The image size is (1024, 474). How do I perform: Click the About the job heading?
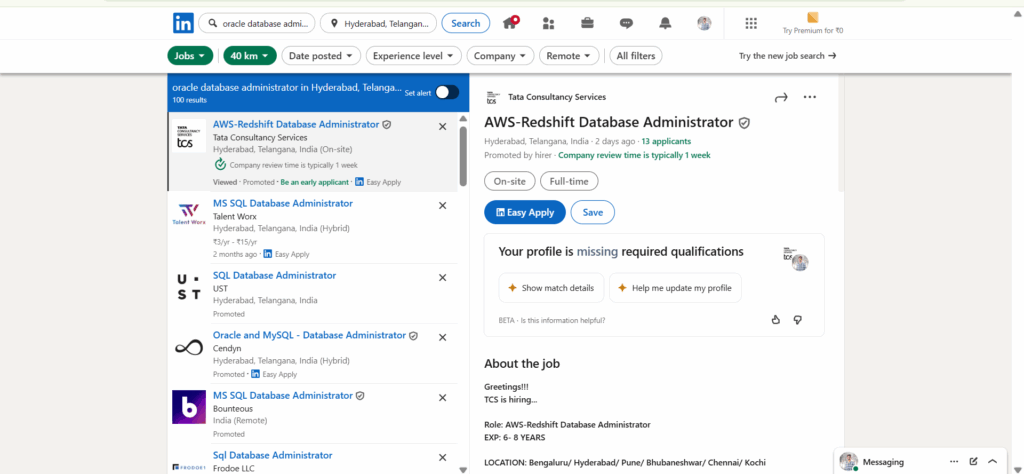522,364
